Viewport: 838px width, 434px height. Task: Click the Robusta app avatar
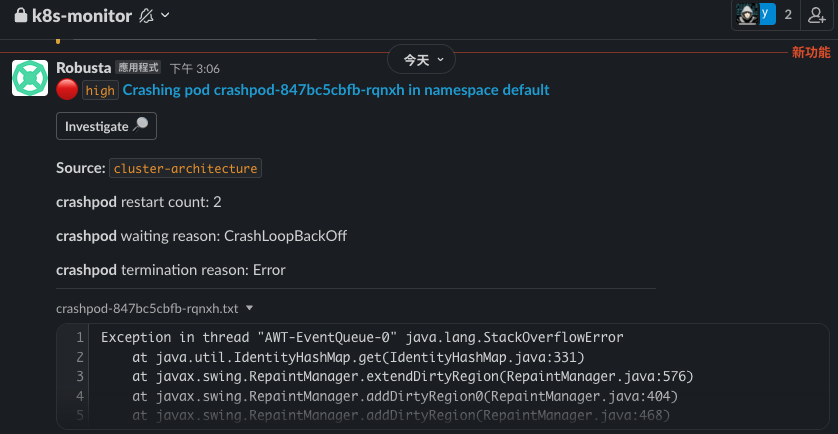pyautogui.click(x=30, y=78)
